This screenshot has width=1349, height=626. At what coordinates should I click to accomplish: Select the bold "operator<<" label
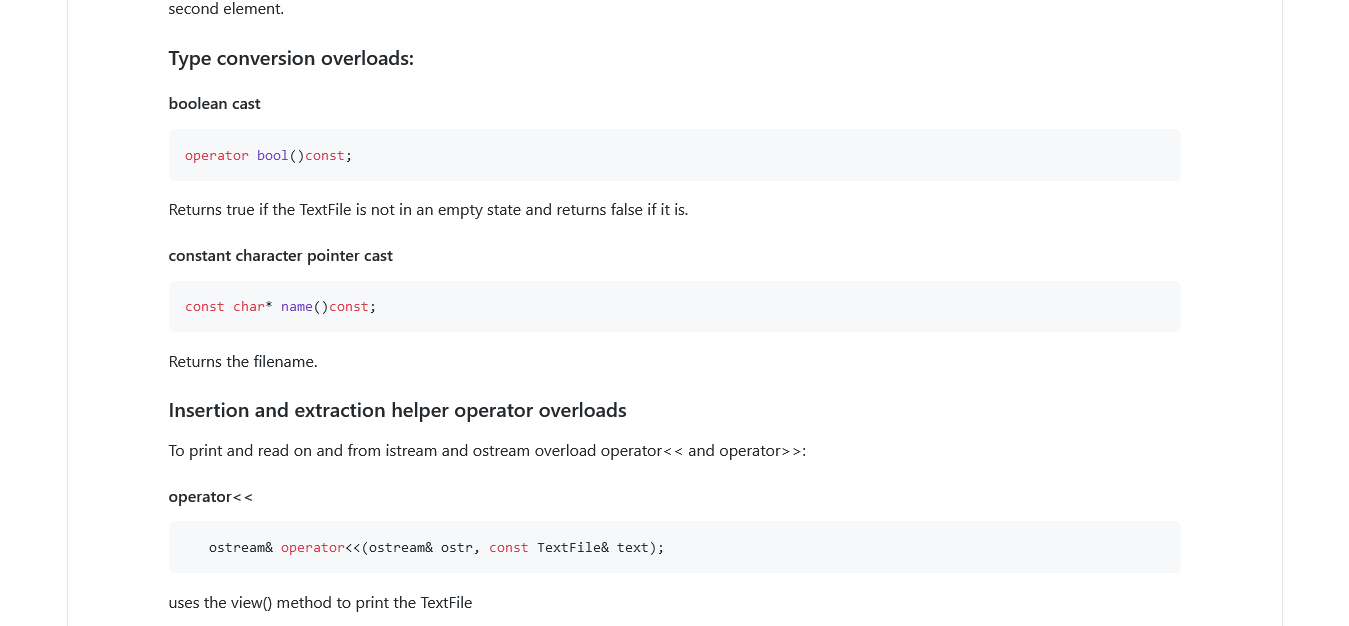(210, 496)
